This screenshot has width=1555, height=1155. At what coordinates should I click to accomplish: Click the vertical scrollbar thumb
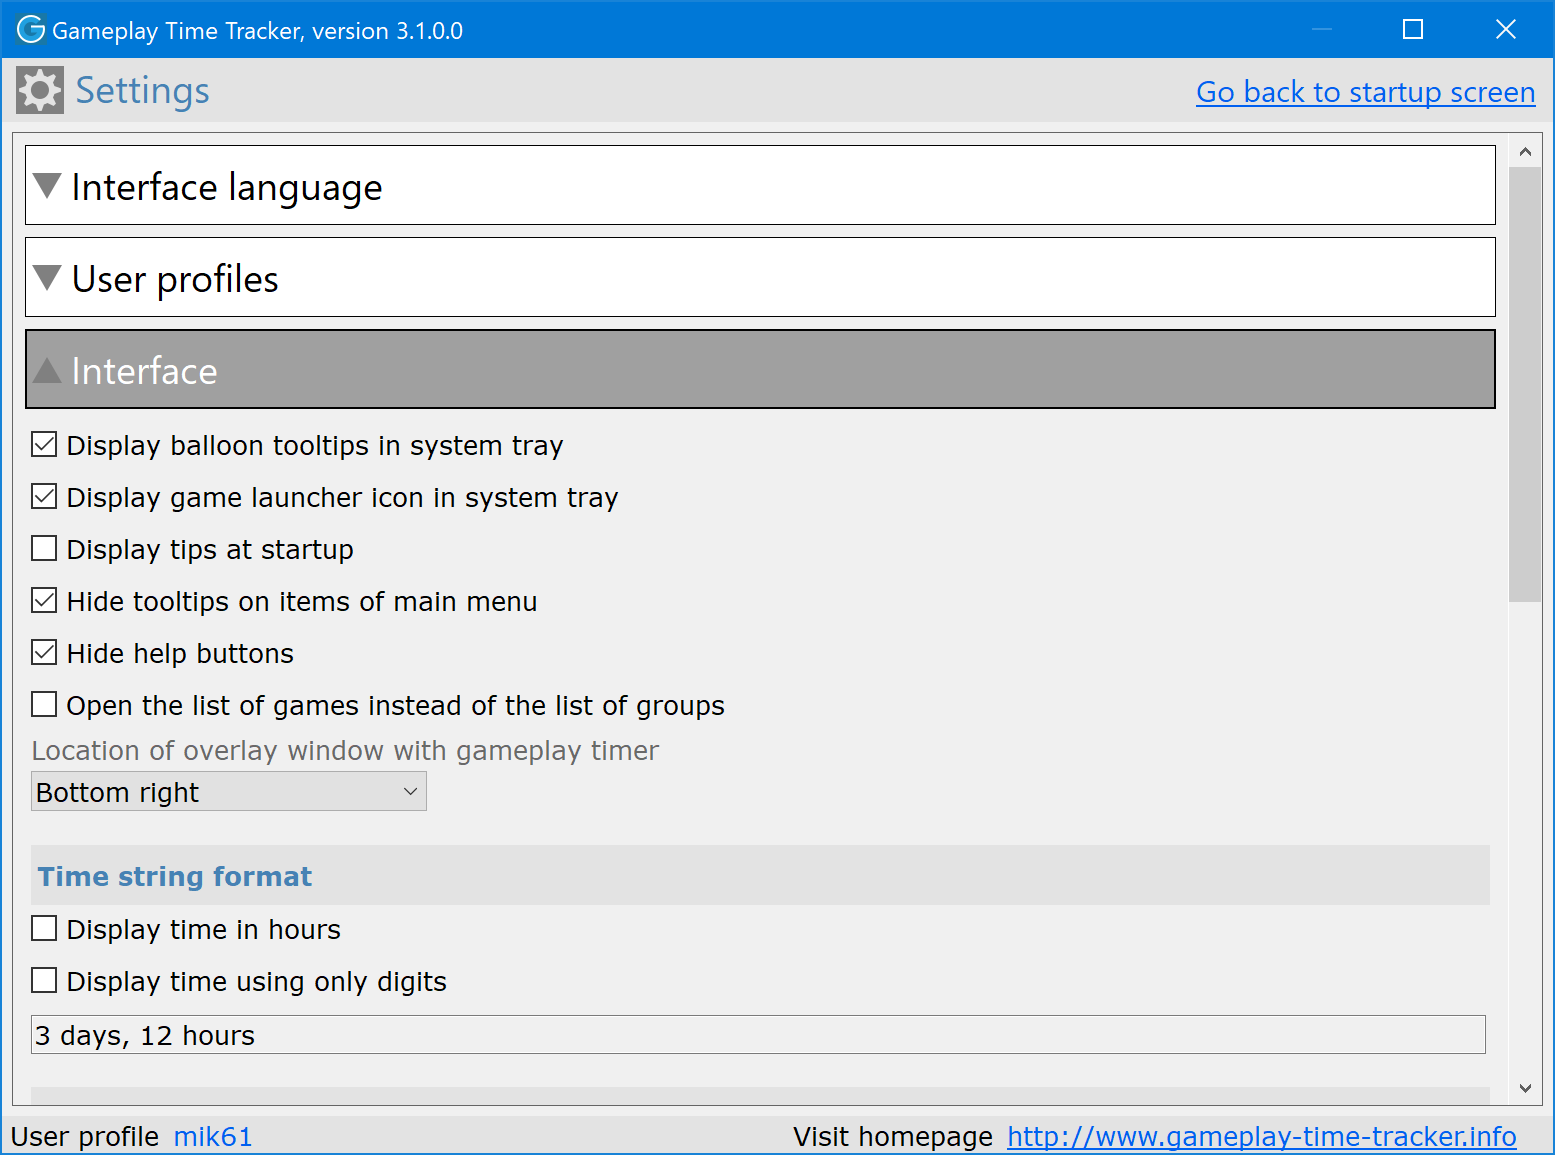[x=1525, y=385]
